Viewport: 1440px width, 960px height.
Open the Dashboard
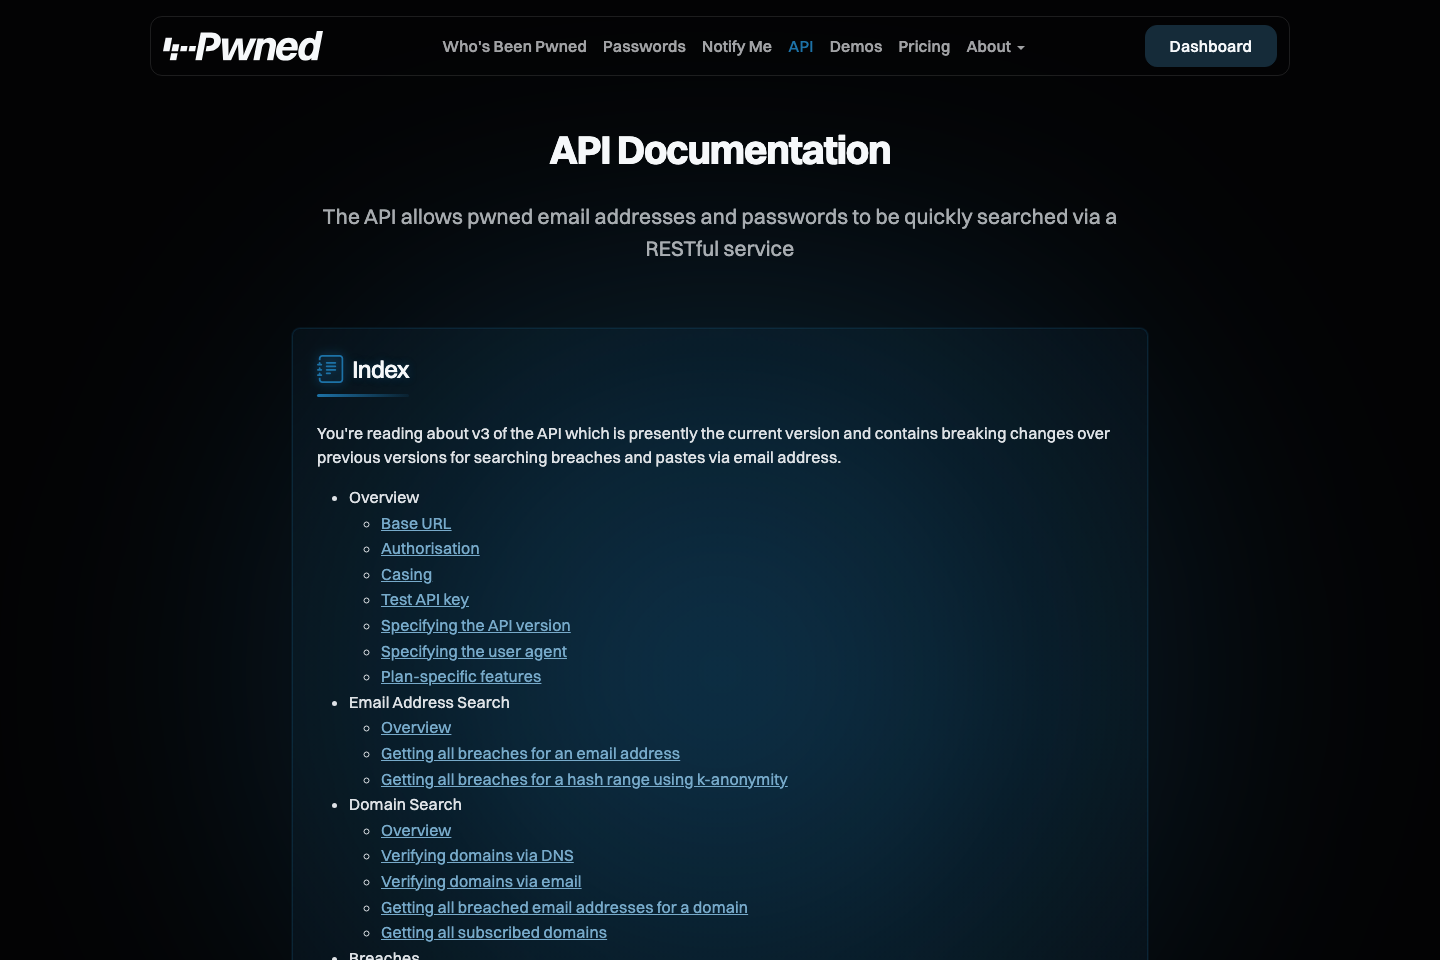pos(1210,46)
